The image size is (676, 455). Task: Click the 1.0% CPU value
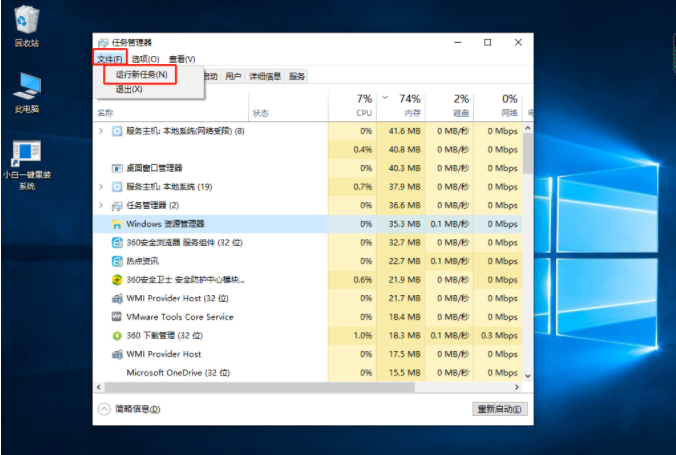[363, 336]
